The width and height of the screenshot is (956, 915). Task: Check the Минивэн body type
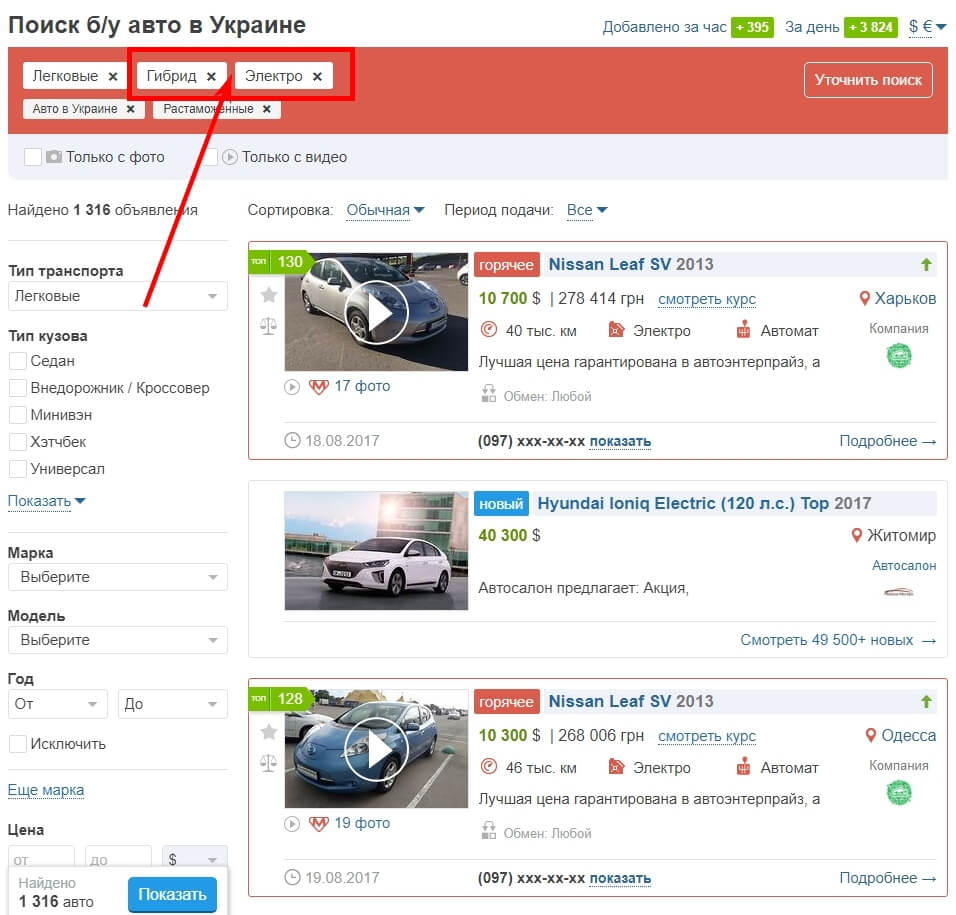pos(18,415)
